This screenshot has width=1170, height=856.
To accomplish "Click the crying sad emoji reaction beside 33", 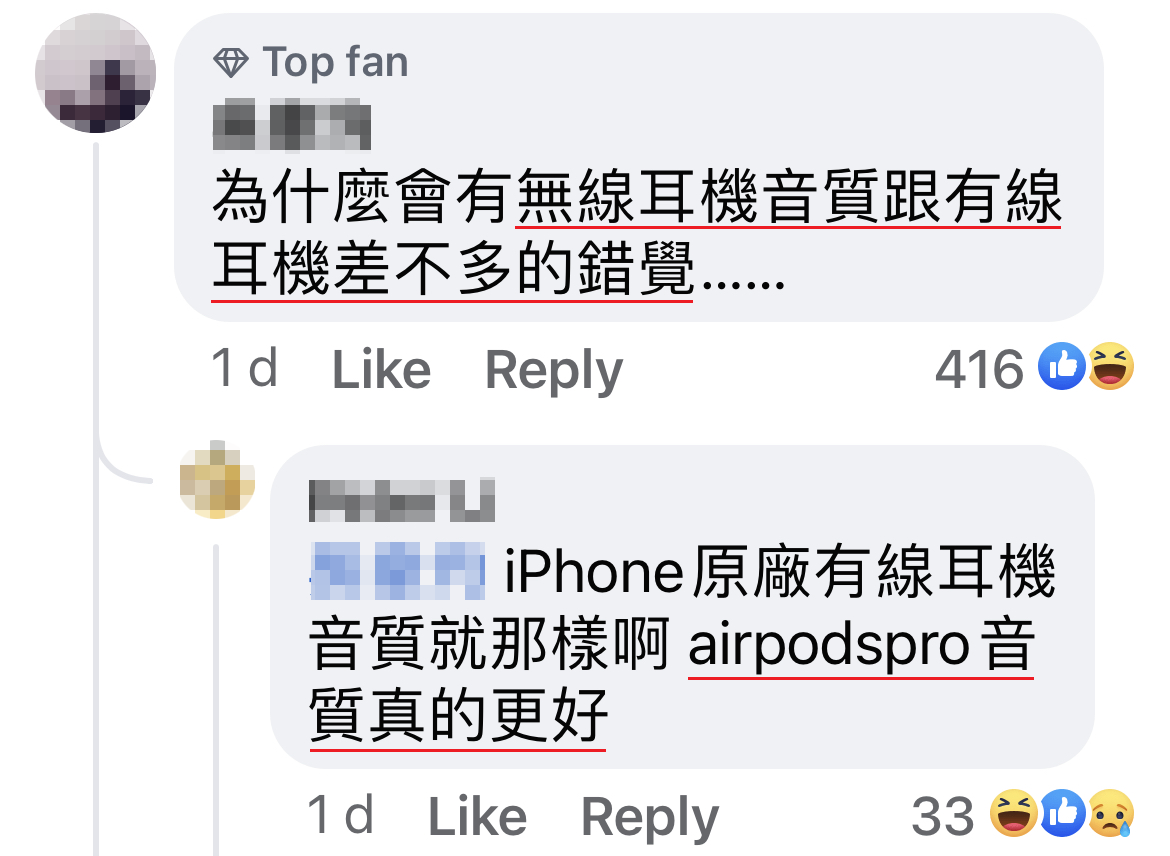I will [1111, 813].
